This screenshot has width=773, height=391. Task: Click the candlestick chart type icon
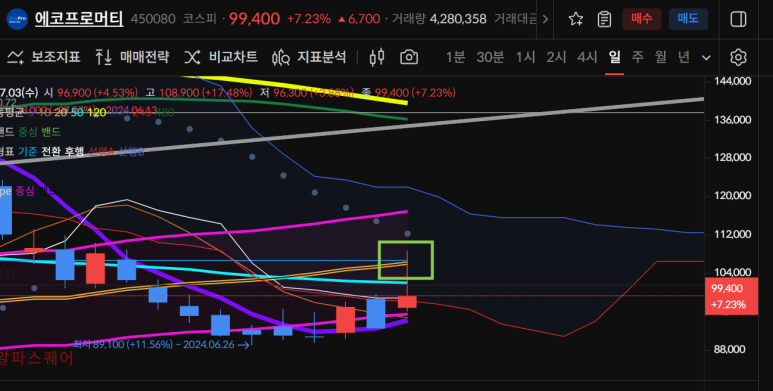coord(377,57)
